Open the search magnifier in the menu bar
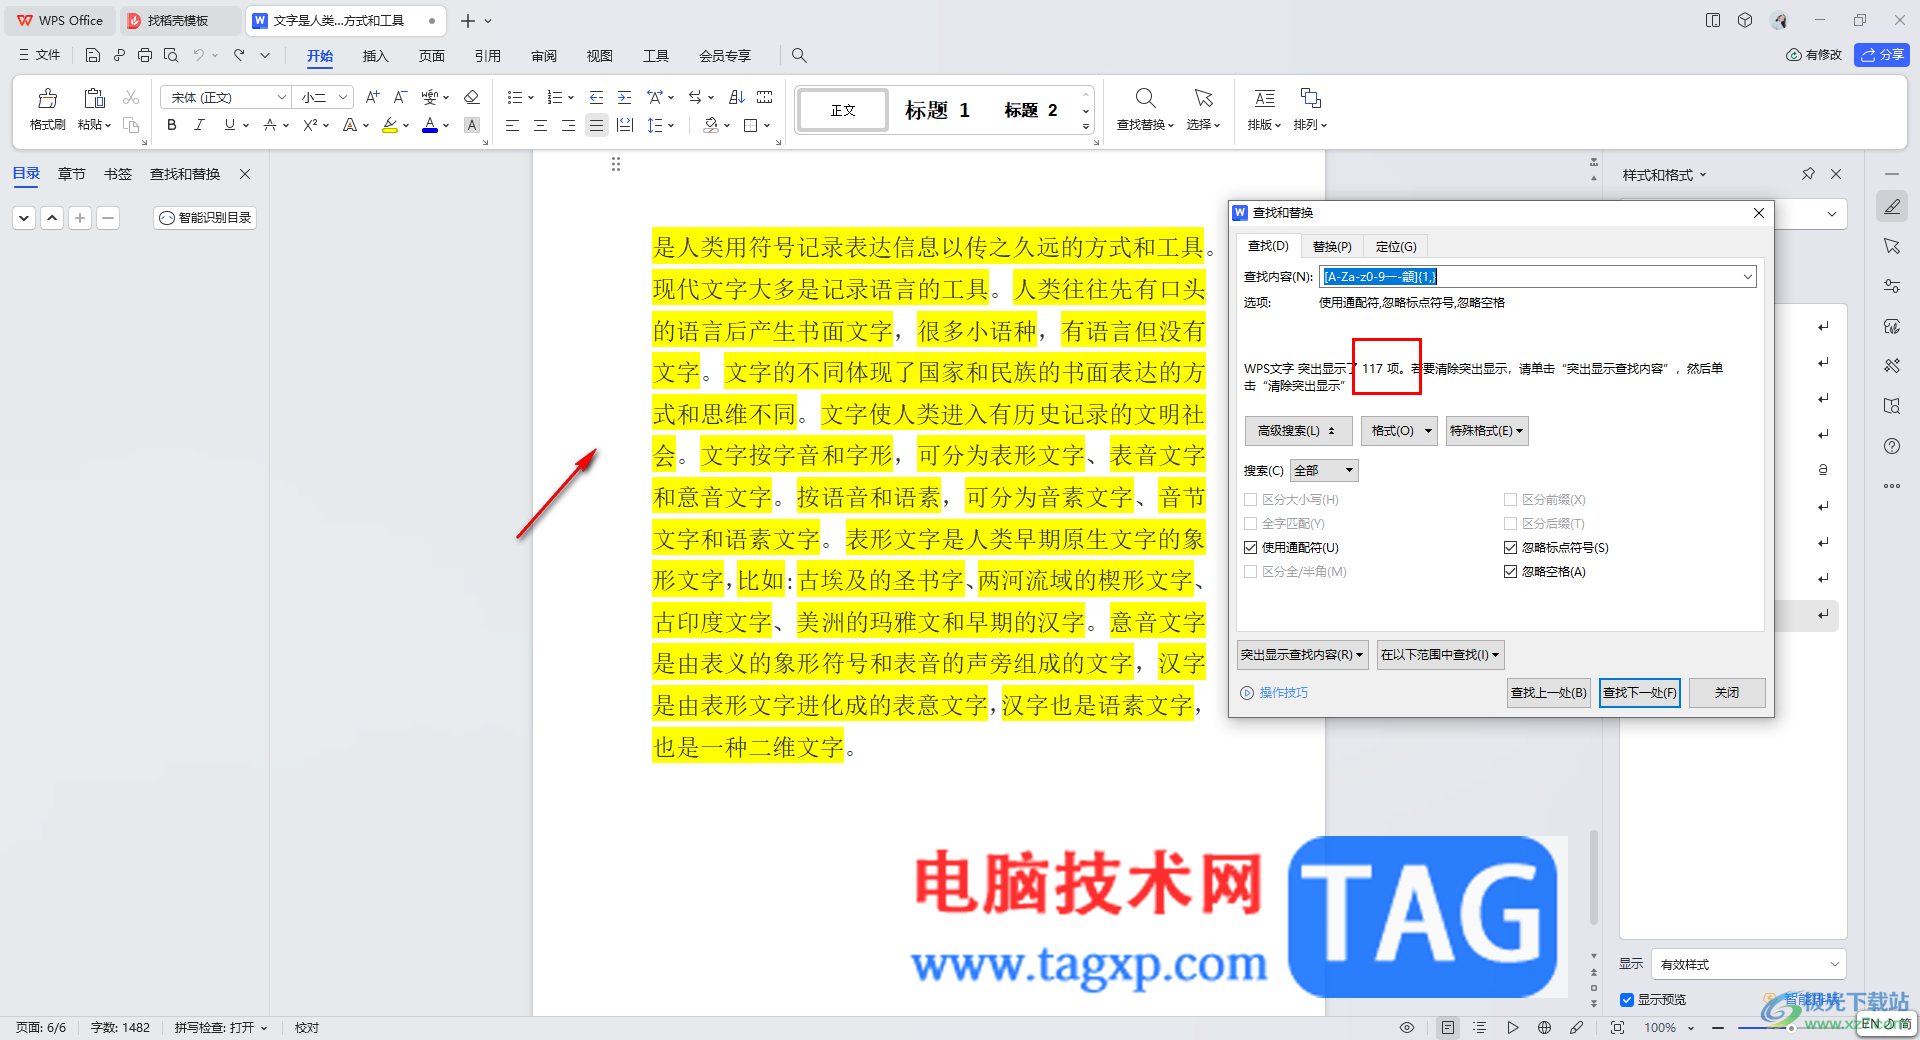The width and height of the screenshot is (1920, 1040). pyautogui.click(x=799, y=56)
